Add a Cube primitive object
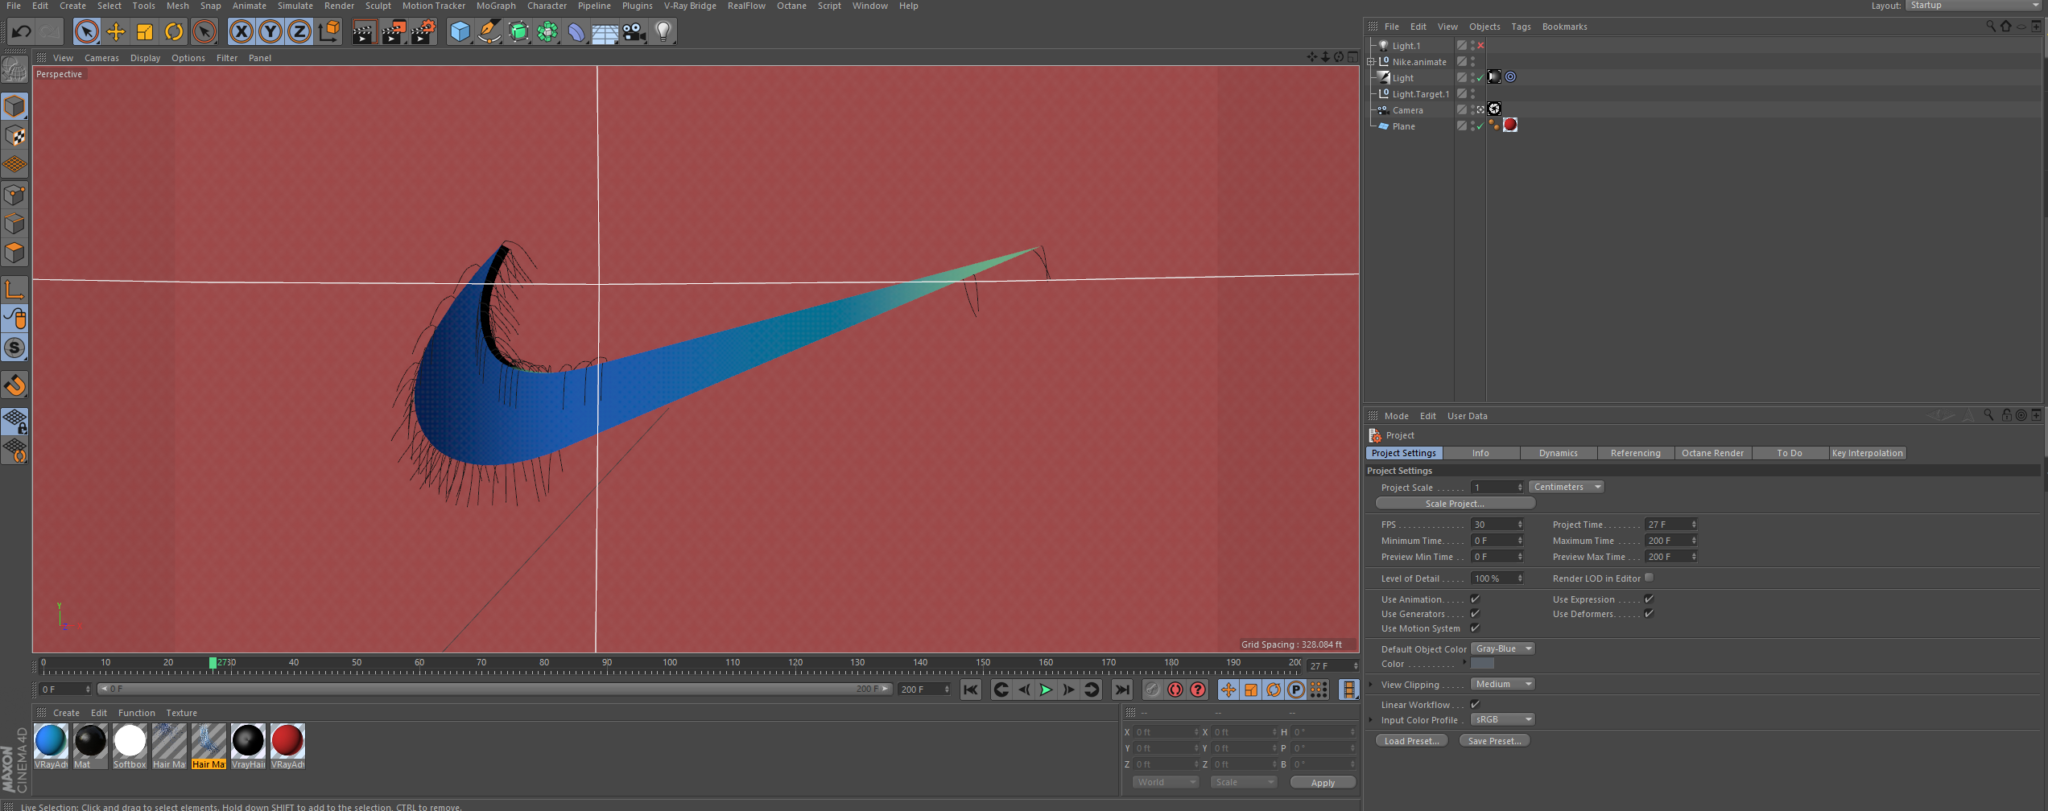This screenshot has width=2048, height=811. pyautogui.click(x=460, y=32)
